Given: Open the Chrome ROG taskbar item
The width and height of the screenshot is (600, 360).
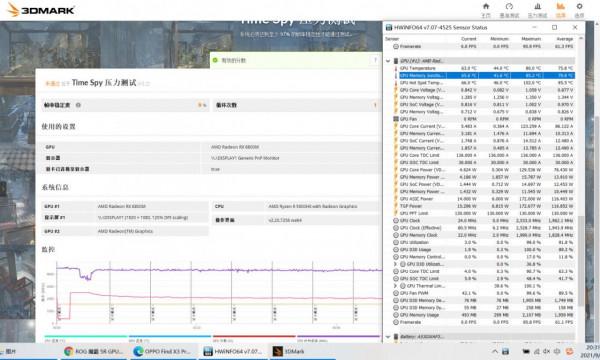Looking at the screenshot, I should tap(94, 351).
